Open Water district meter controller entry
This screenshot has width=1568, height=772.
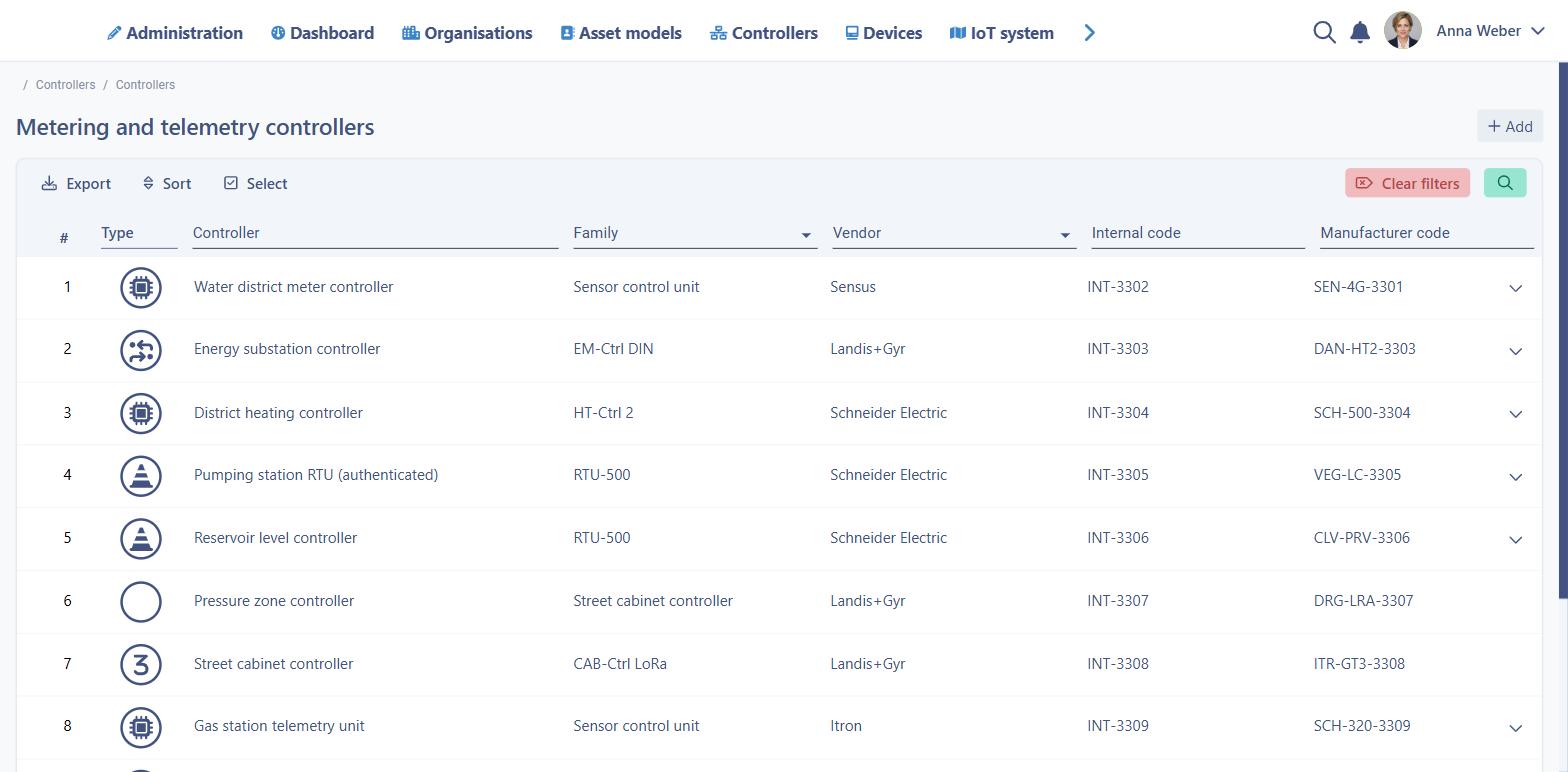[x=293, y=287]
